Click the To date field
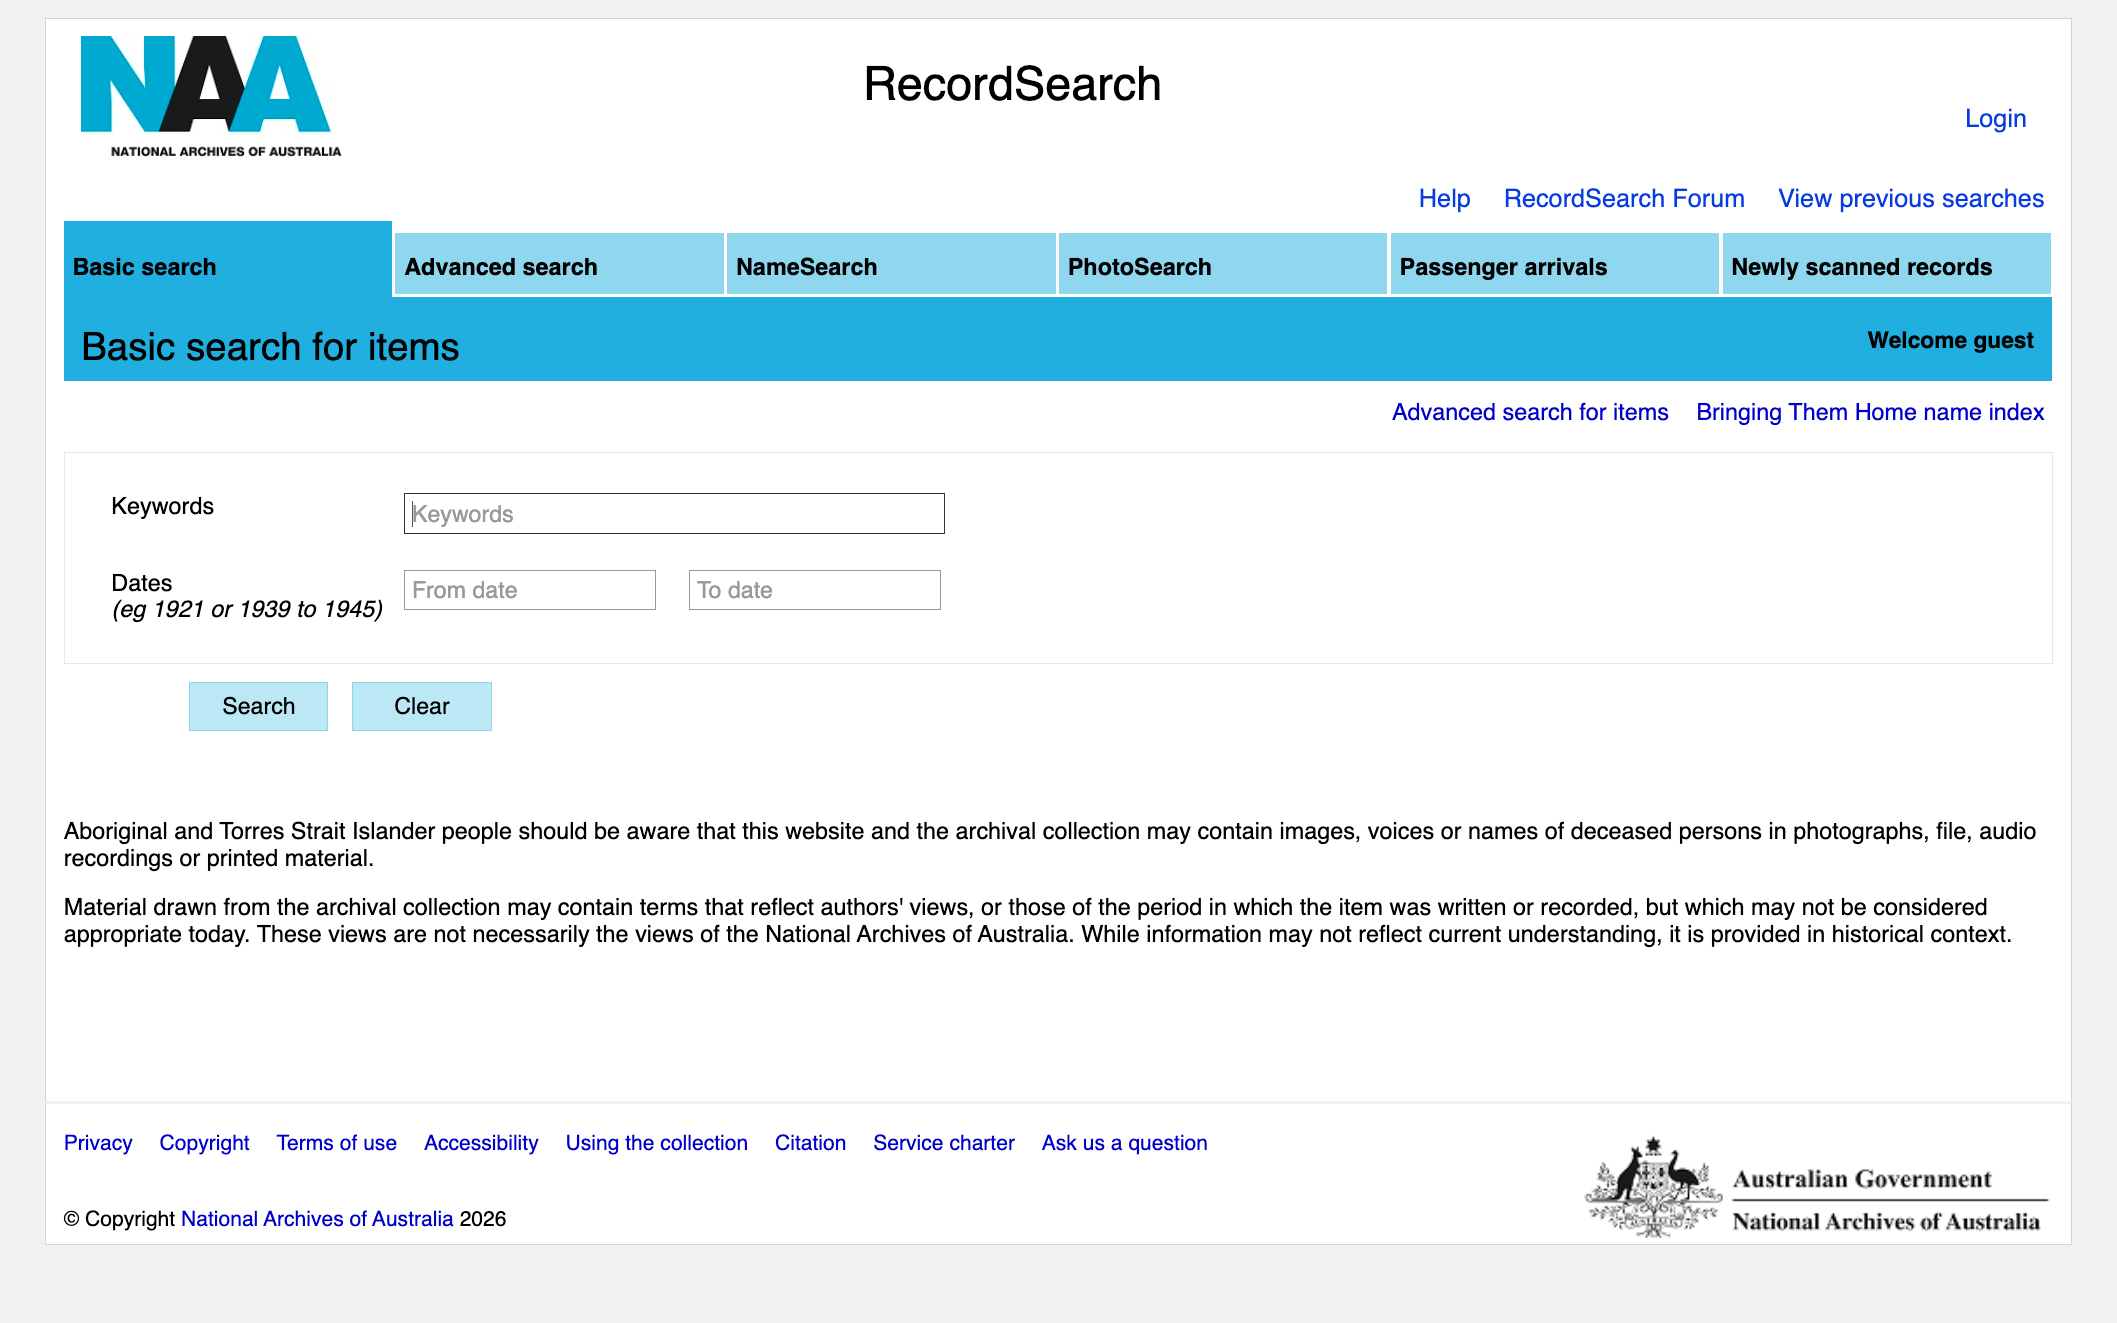Image resolution: width=2117 pixels, height=1323 pixels. coord(815,590)
